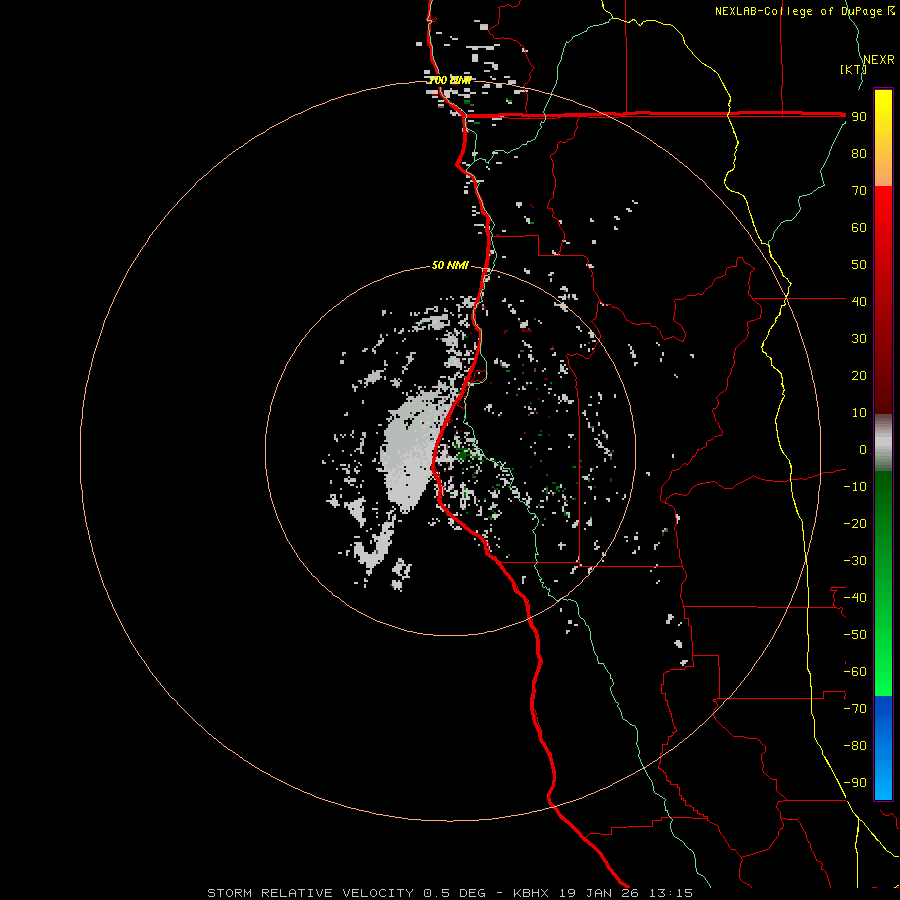Click the -90 value on the velocity scale
Viewport: 900px width, 900px height.
click(x=855, y=783)
